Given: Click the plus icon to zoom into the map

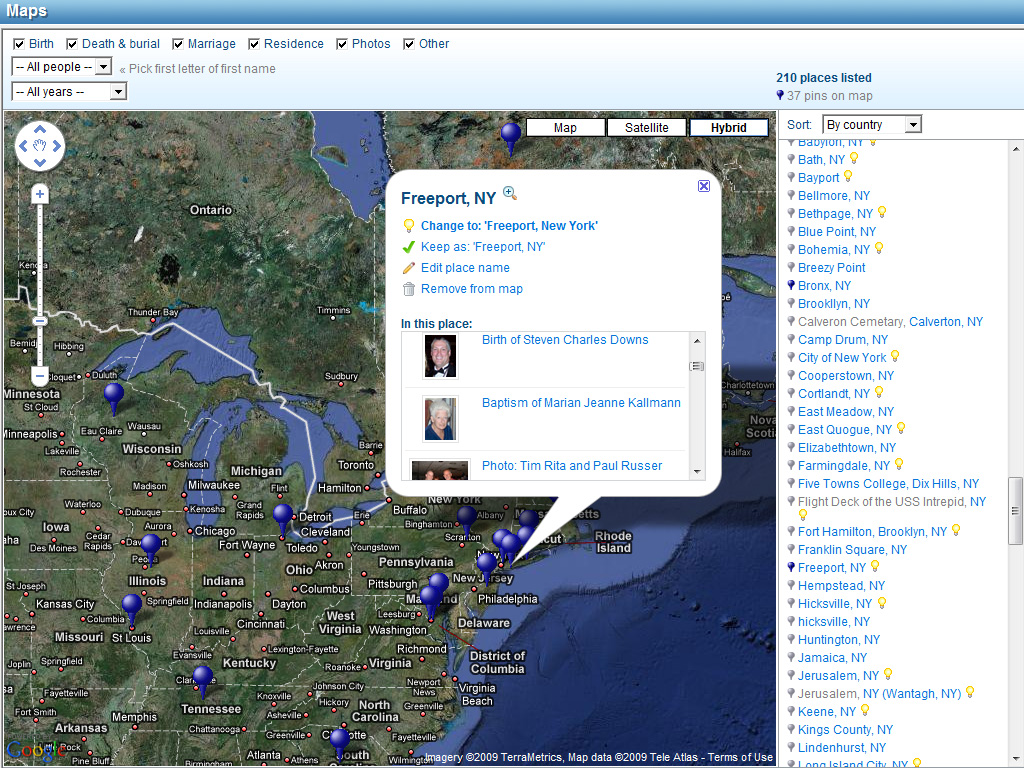Looking at the screenshot, I should 39,192.
